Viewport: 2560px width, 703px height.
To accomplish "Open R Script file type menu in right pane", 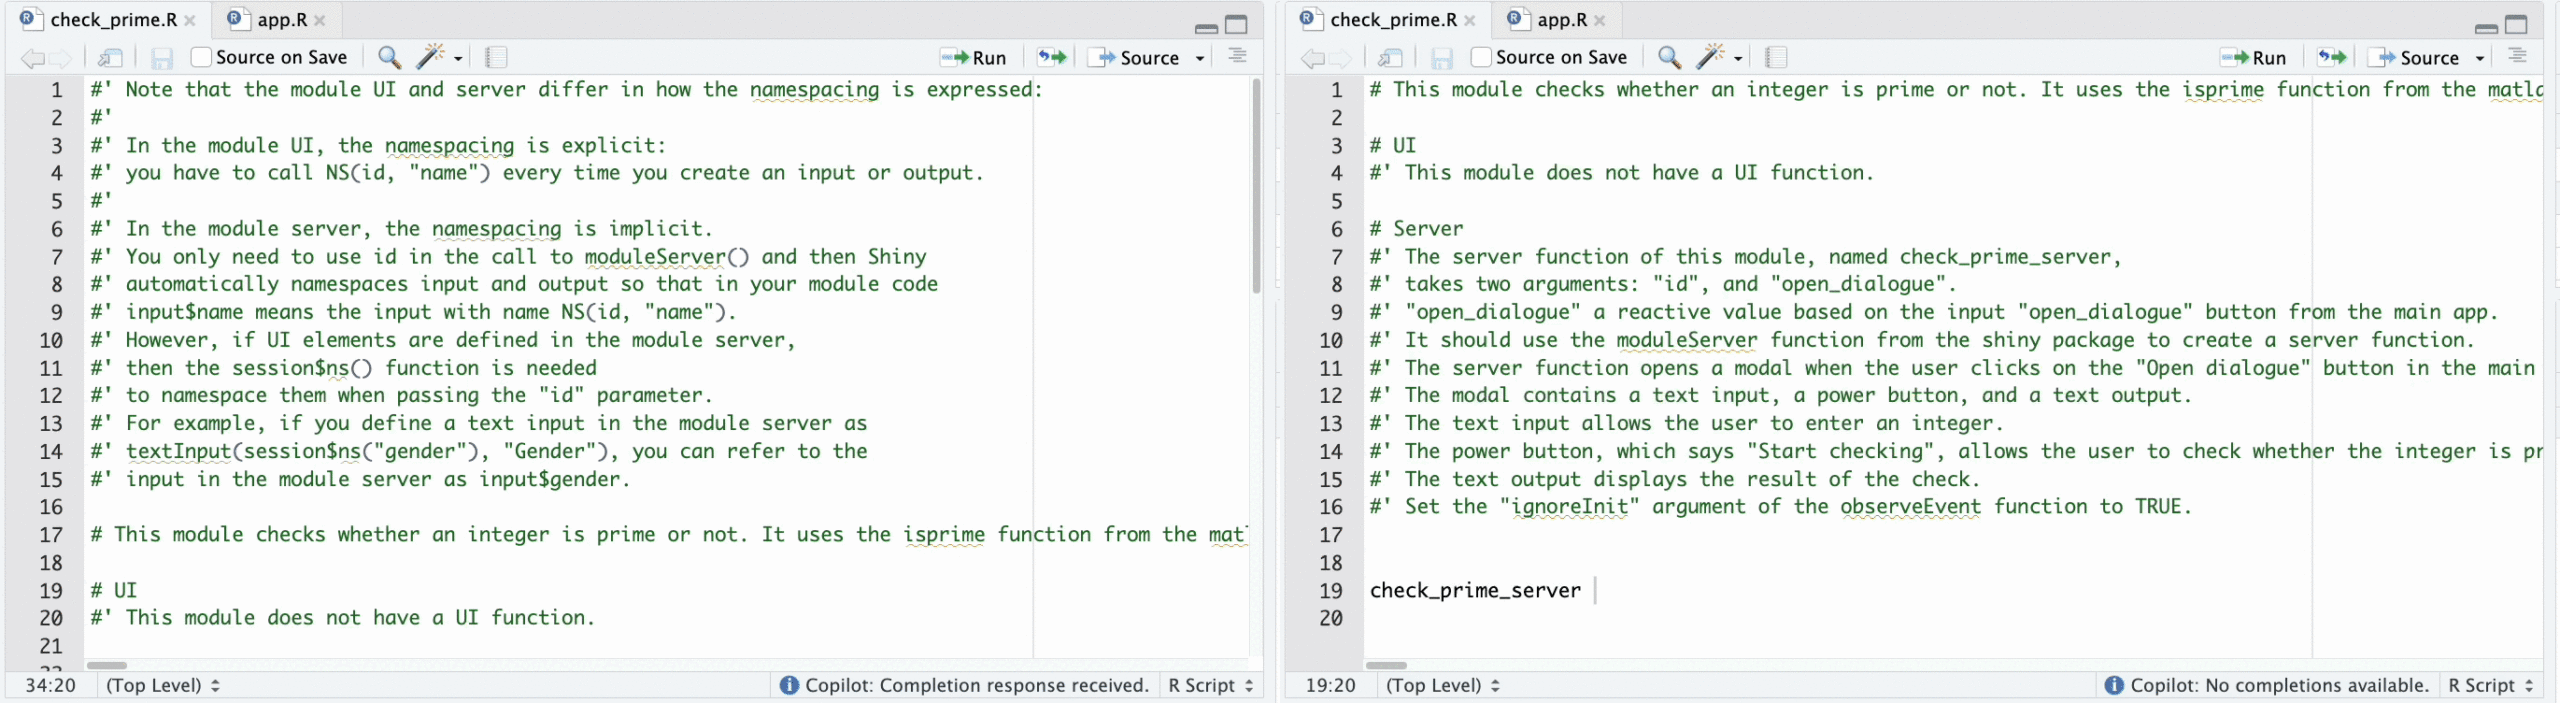I will (x=2491, y=685).
